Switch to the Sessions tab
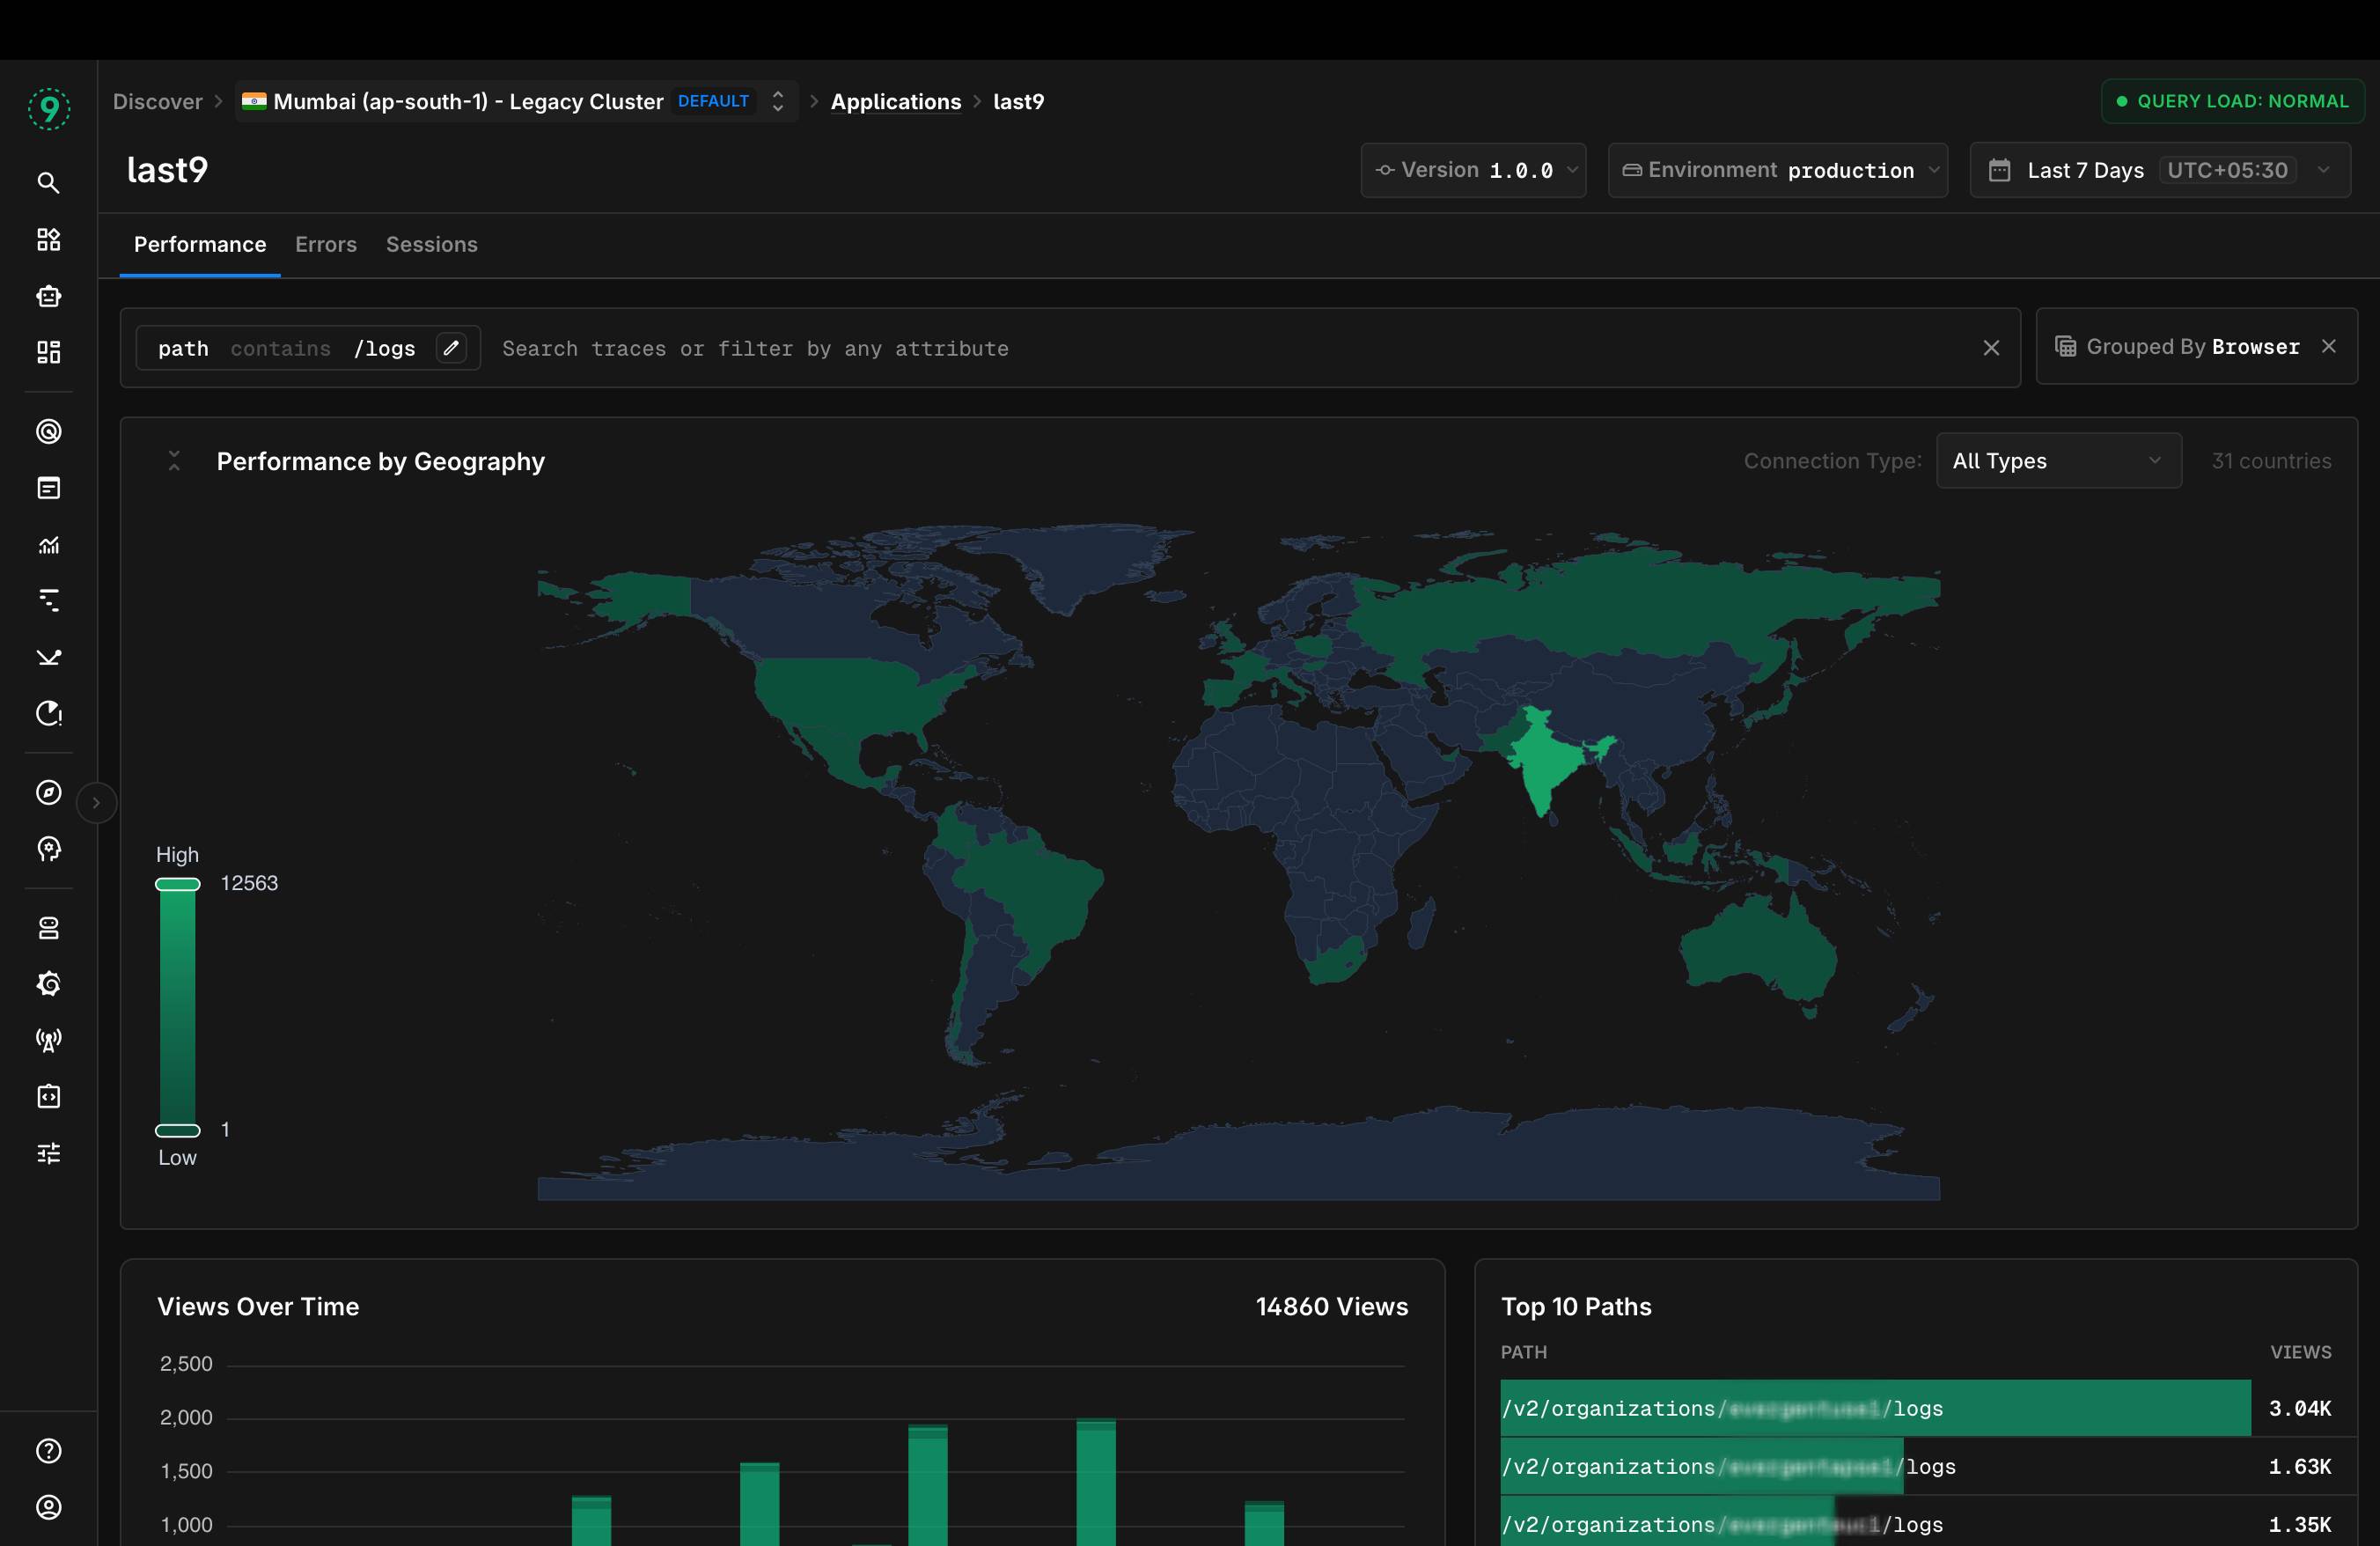This screenshot has width=2380, height=1546. click(431, 244)
